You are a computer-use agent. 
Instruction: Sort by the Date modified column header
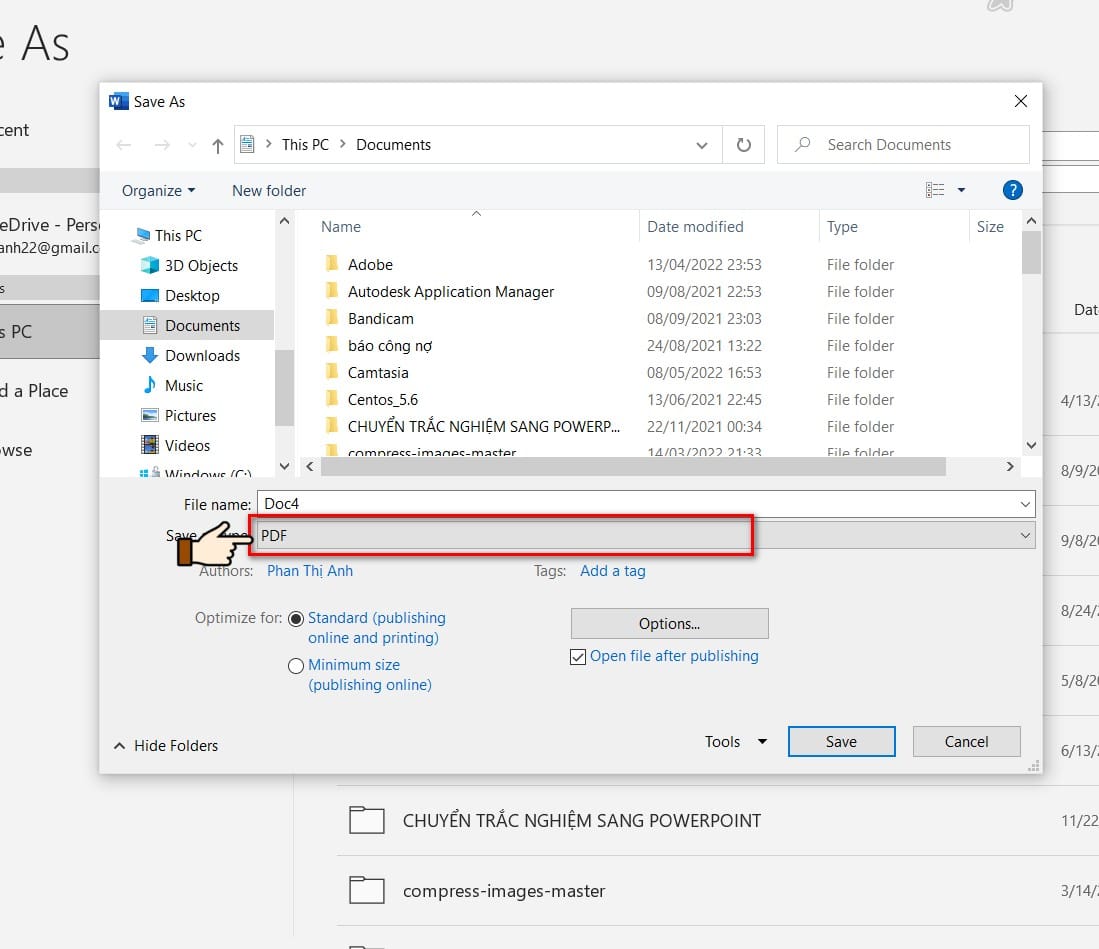coord(695,226)
